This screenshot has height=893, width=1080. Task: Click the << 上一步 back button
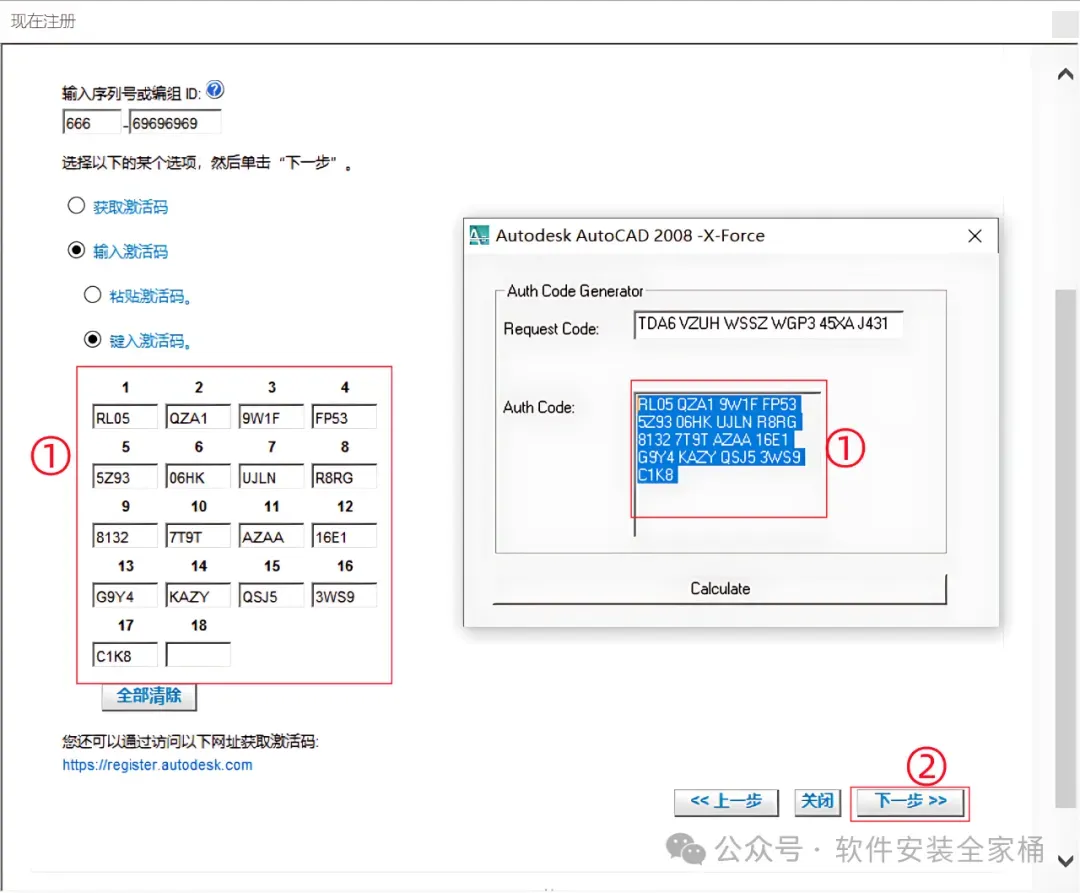(x=726, y=801)
